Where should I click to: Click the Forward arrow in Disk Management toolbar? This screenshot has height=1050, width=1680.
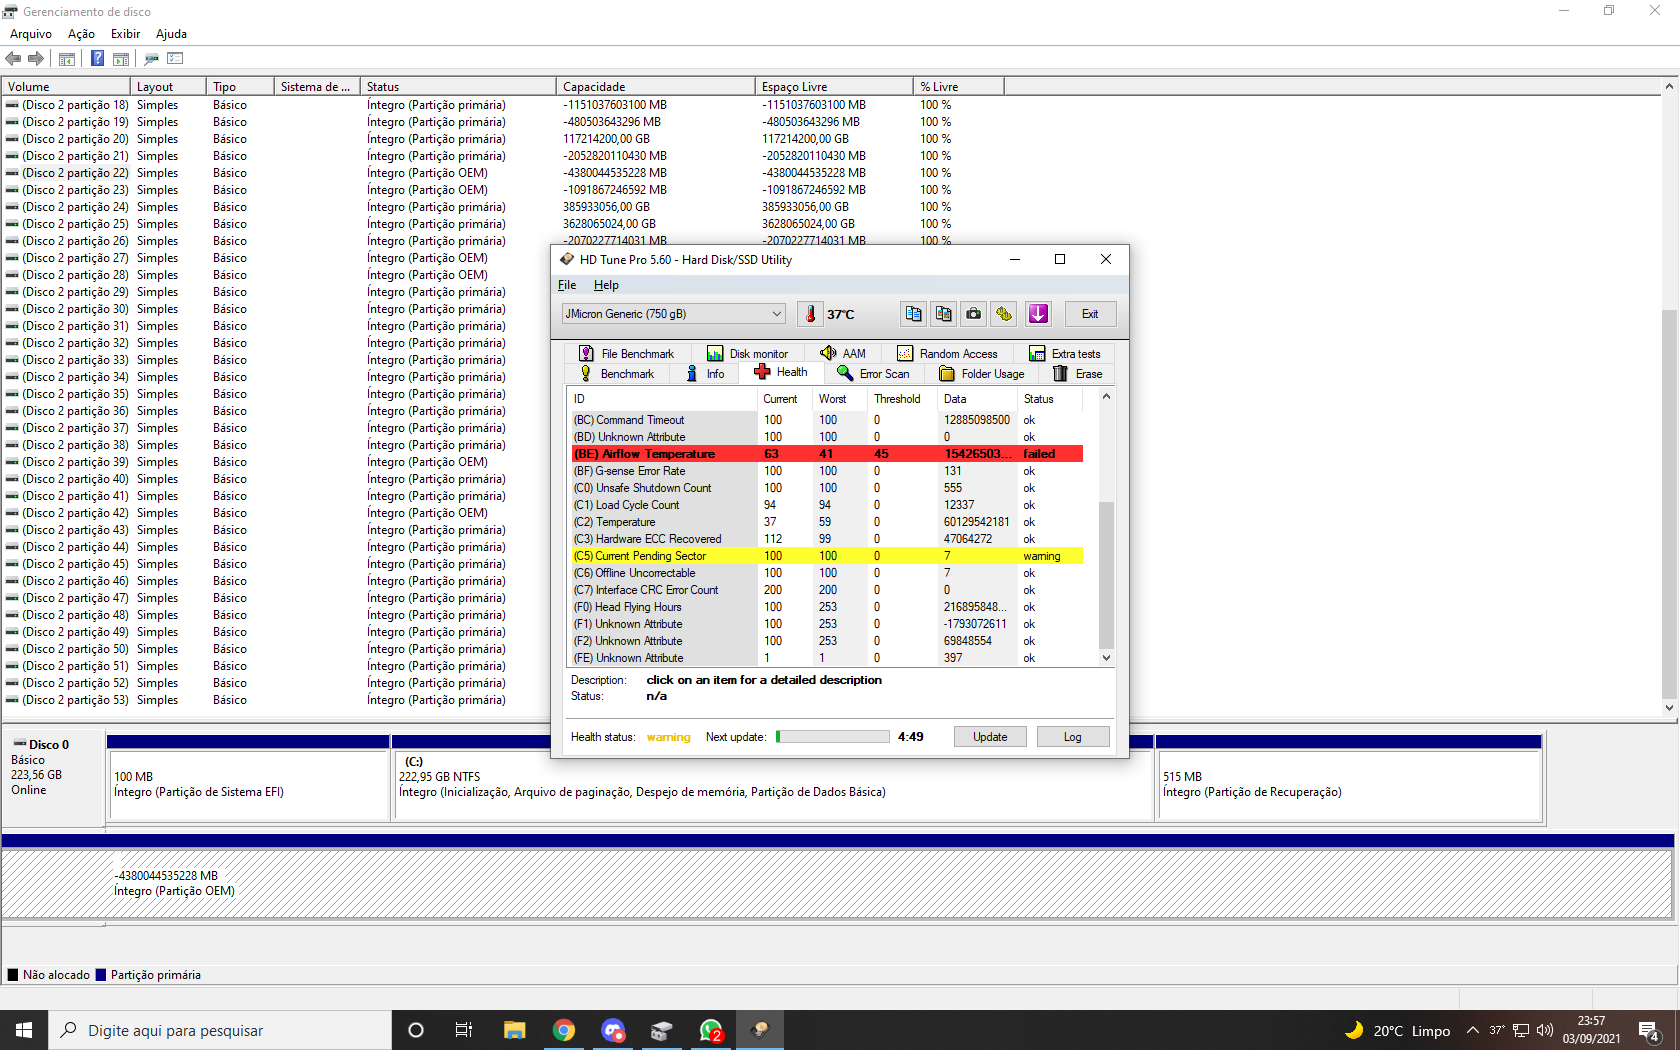click(36, 58)
